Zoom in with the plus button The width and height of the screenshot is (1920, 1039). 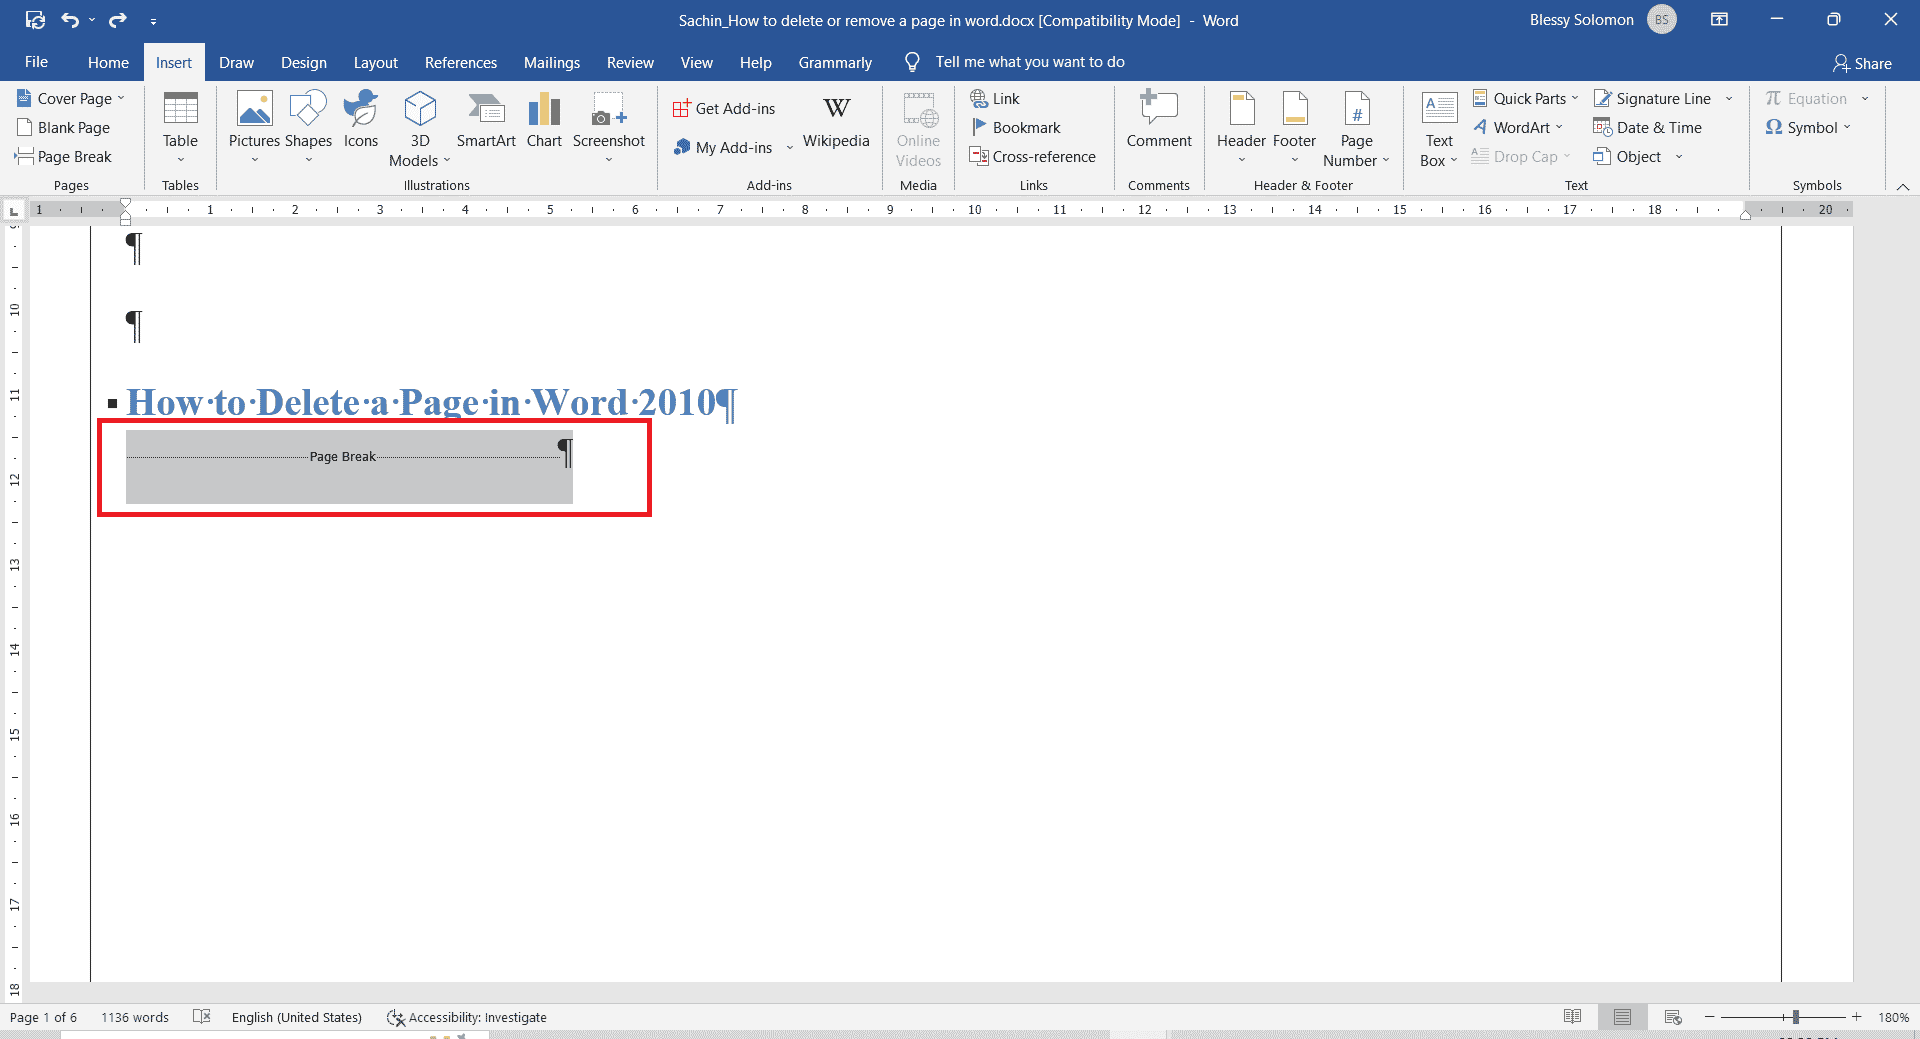[x=1856, y=1017]
